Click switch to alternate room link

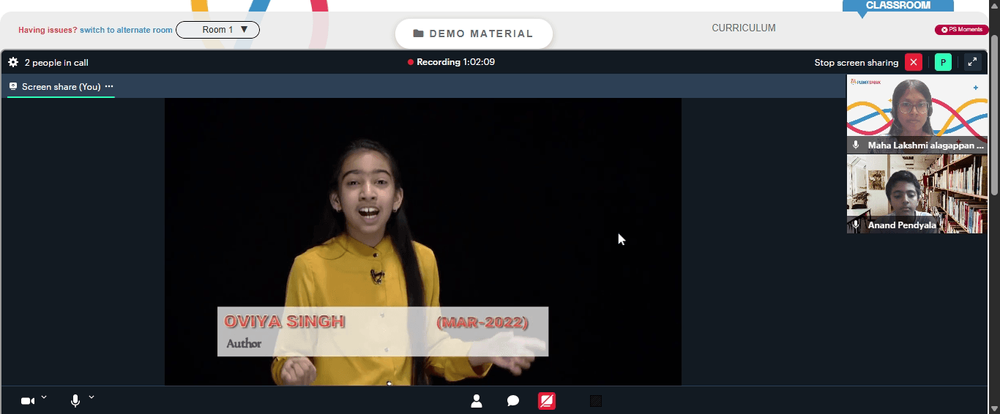pyautogui.click(x=126, y=30)
